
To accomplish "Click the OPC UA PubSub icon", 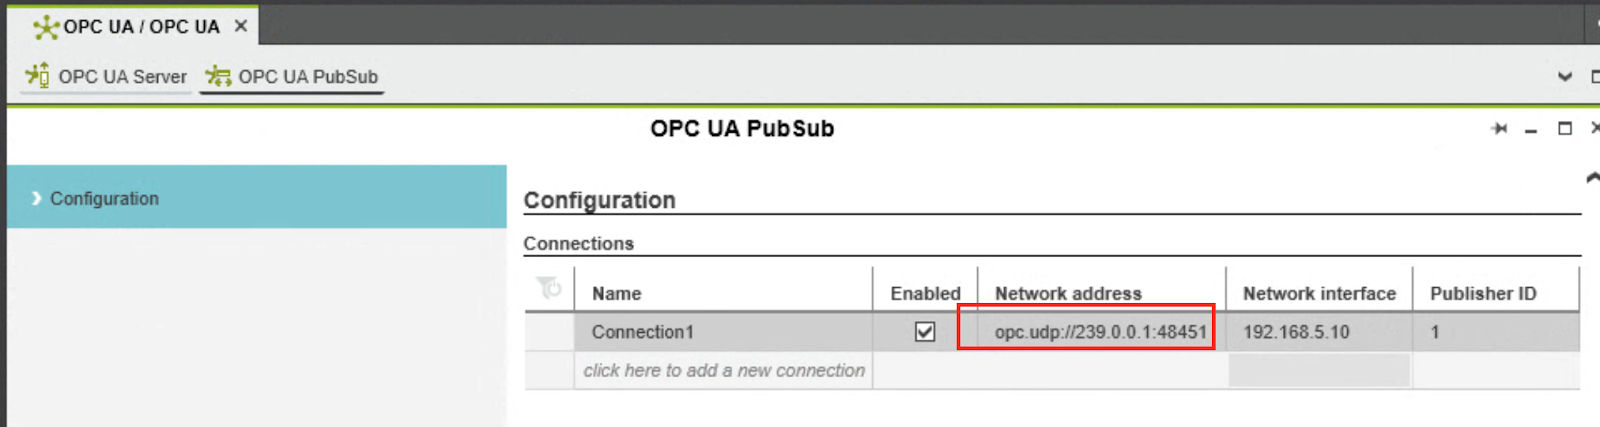I will pyautogui.click(x=218, y=76).
